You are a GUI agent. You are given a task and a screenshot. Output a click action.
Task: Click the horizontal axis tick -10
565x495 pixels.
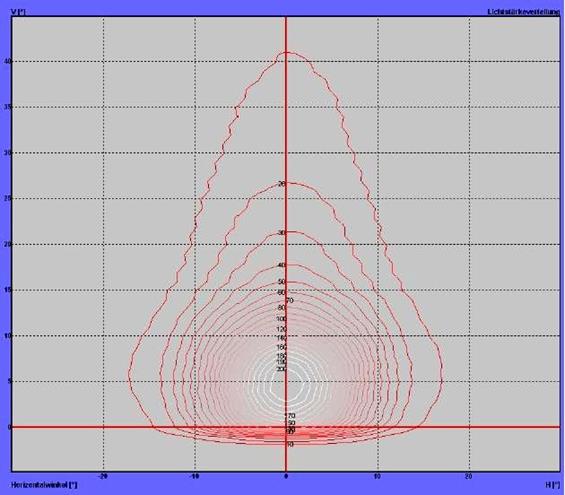tap(194, 476)
